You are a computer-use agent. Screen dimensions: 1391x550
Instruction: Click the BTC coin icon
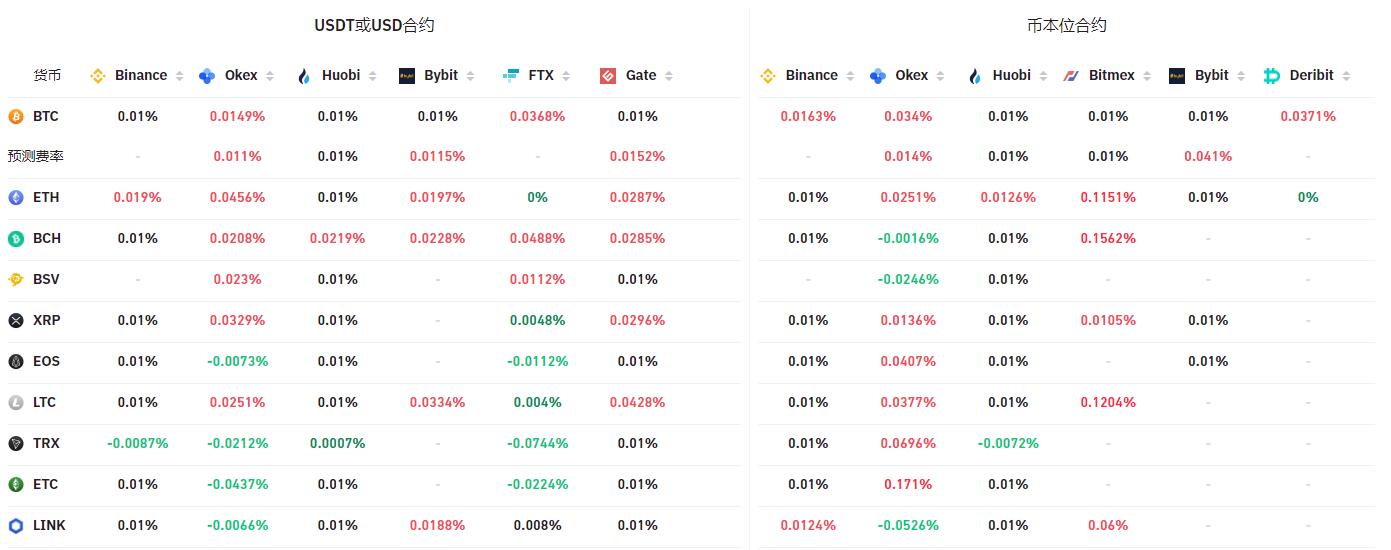pos(16,117)
